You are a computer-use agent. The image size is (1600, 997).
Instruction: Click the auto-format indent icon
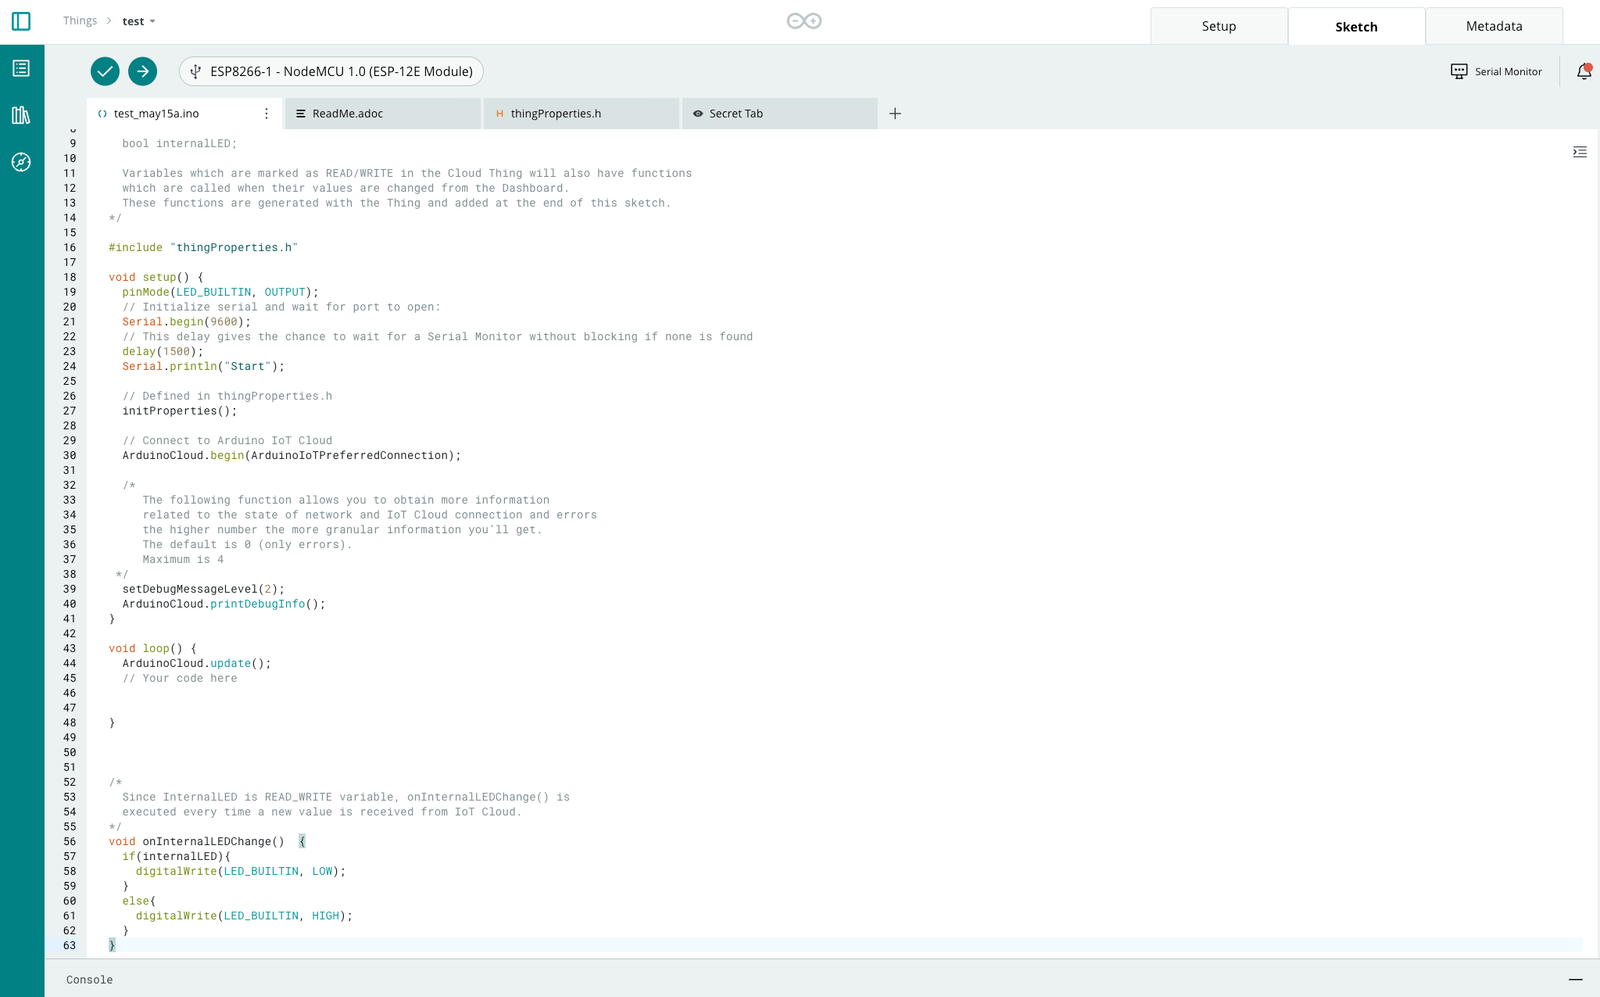click(x=1579, y=152)
